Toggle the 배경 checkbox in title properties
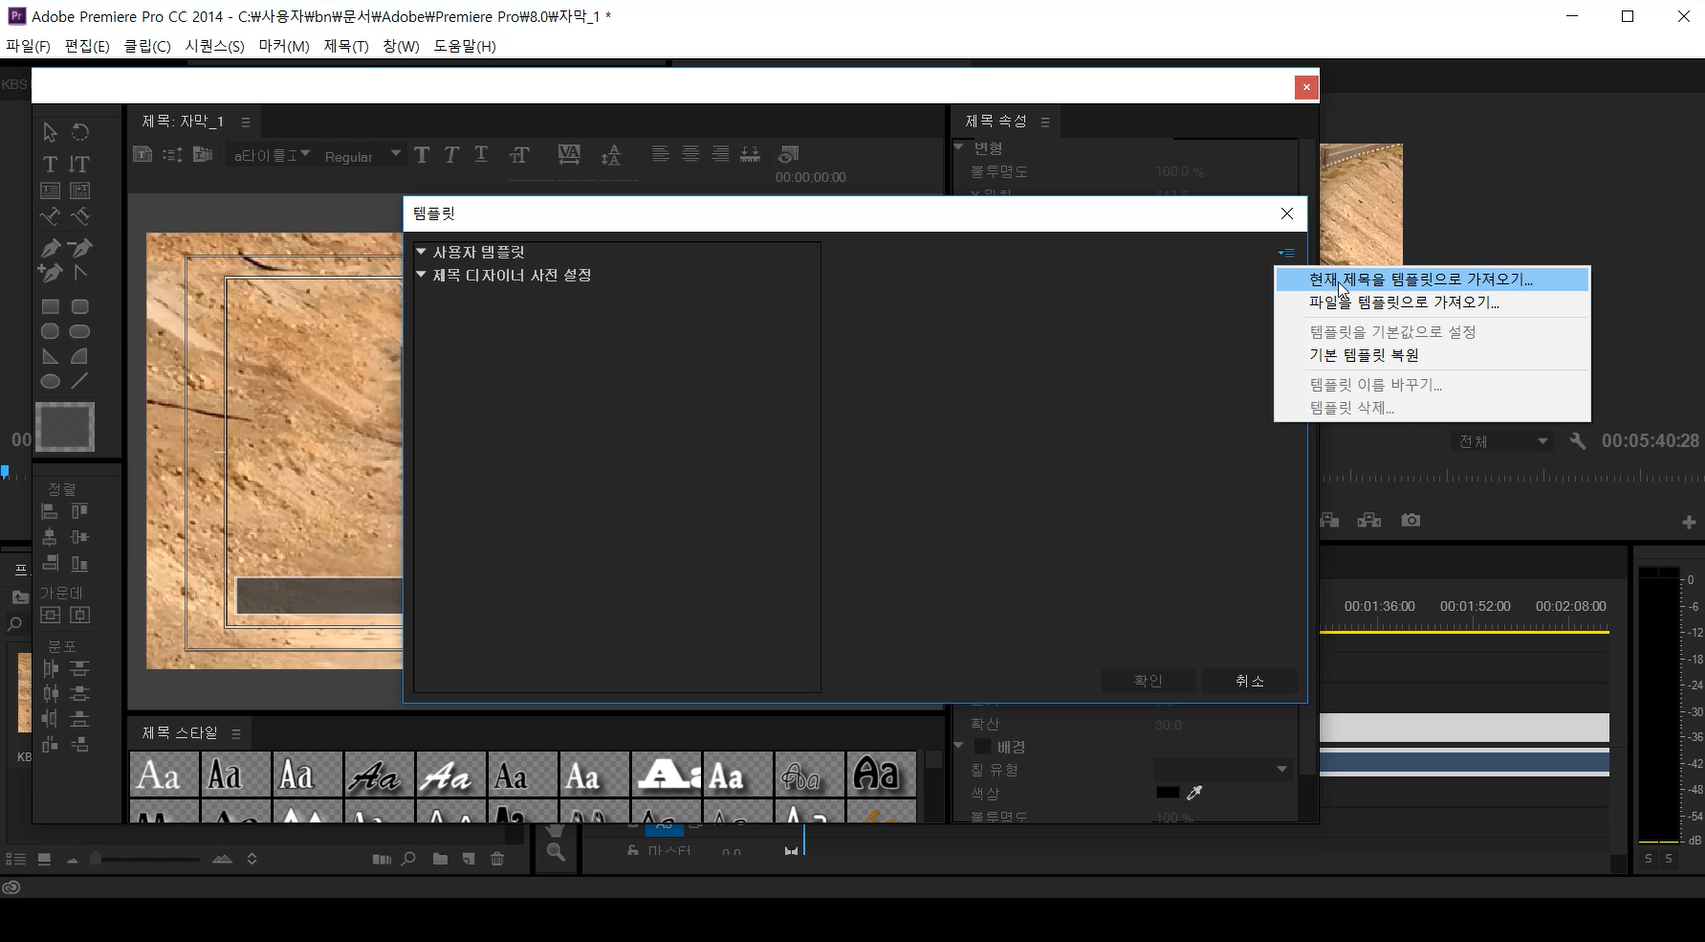1705x942 pixels. [983, 747]
